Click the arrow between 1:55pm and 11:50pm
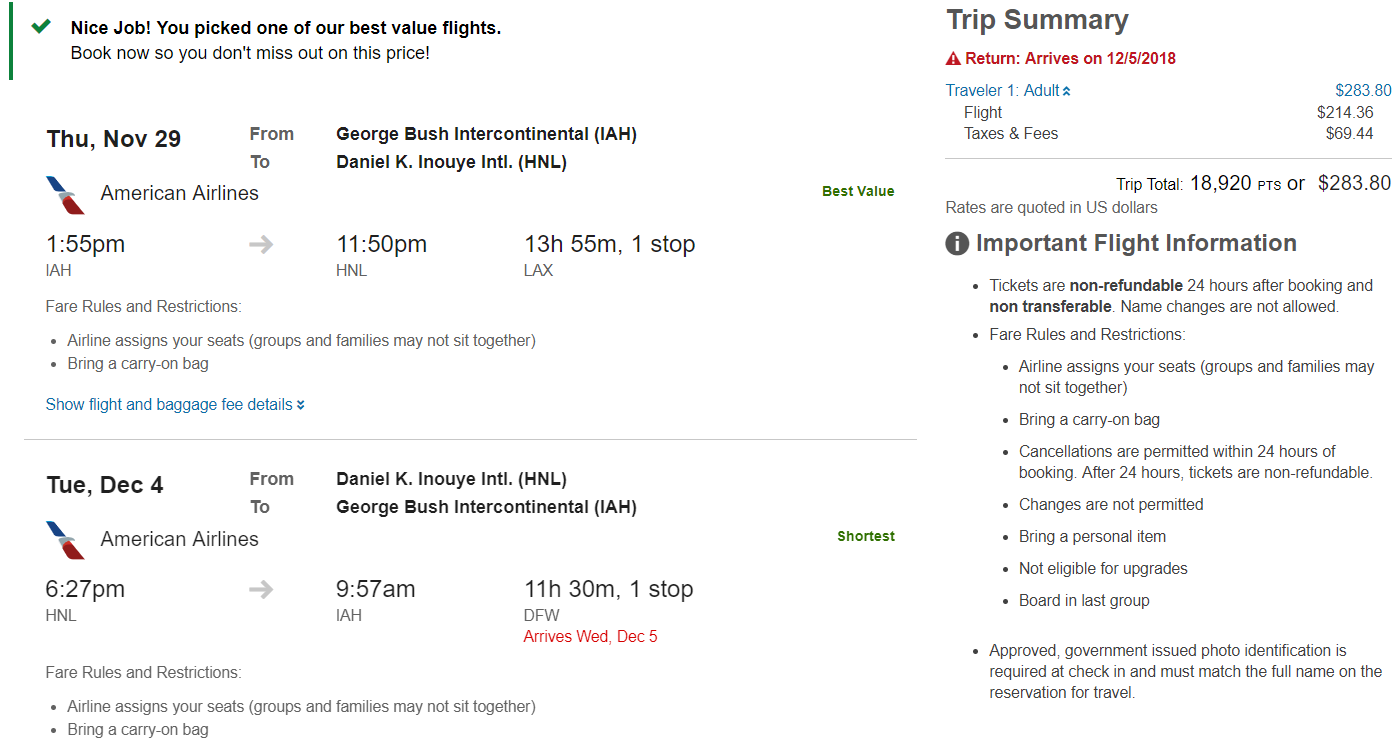Screen dimensions: 1397x742 pyautogui.click(x=261, y=244)
